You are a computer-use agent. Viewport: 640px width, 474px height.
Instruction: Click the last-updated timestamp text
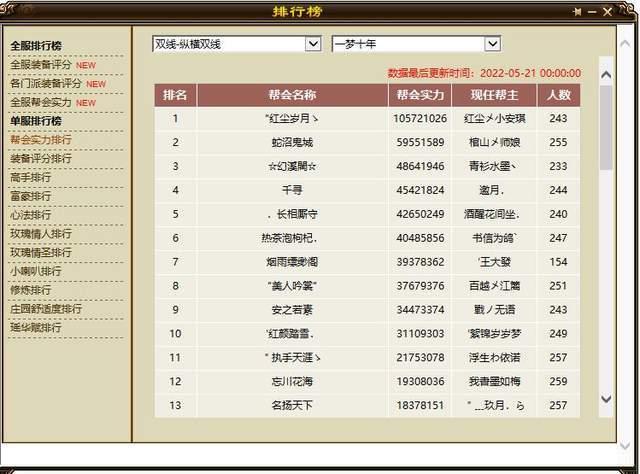(x=484, y=73)
